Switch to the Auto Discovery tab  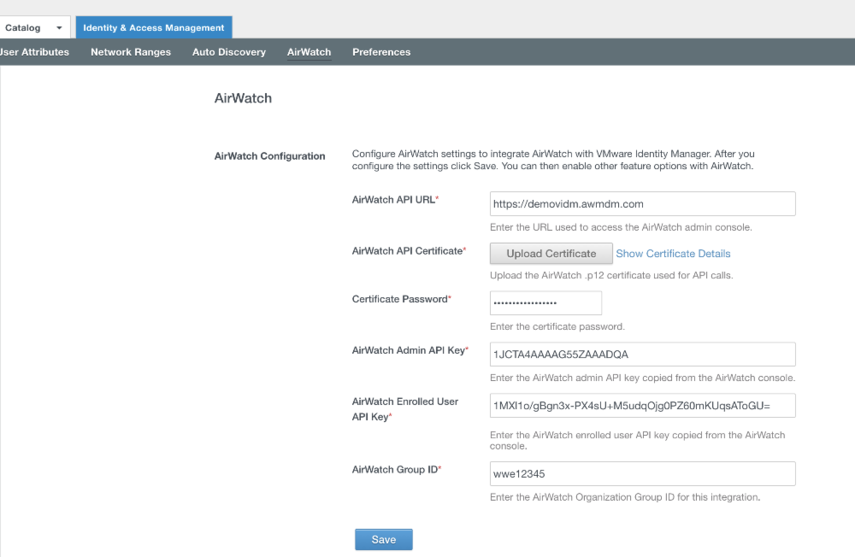click(228, 52)
